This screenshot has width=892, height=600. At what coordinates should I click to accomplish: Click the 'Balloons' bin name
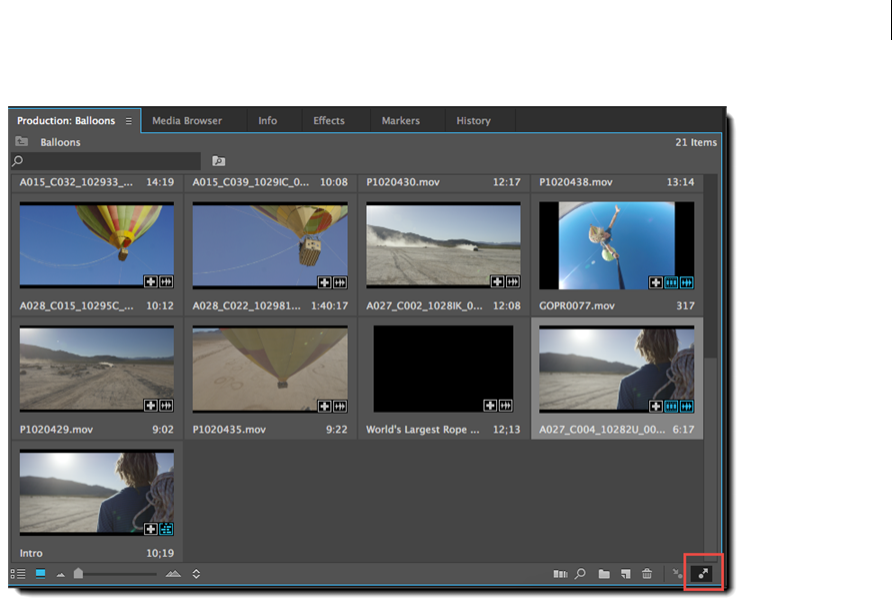click(x=60, y=142)
